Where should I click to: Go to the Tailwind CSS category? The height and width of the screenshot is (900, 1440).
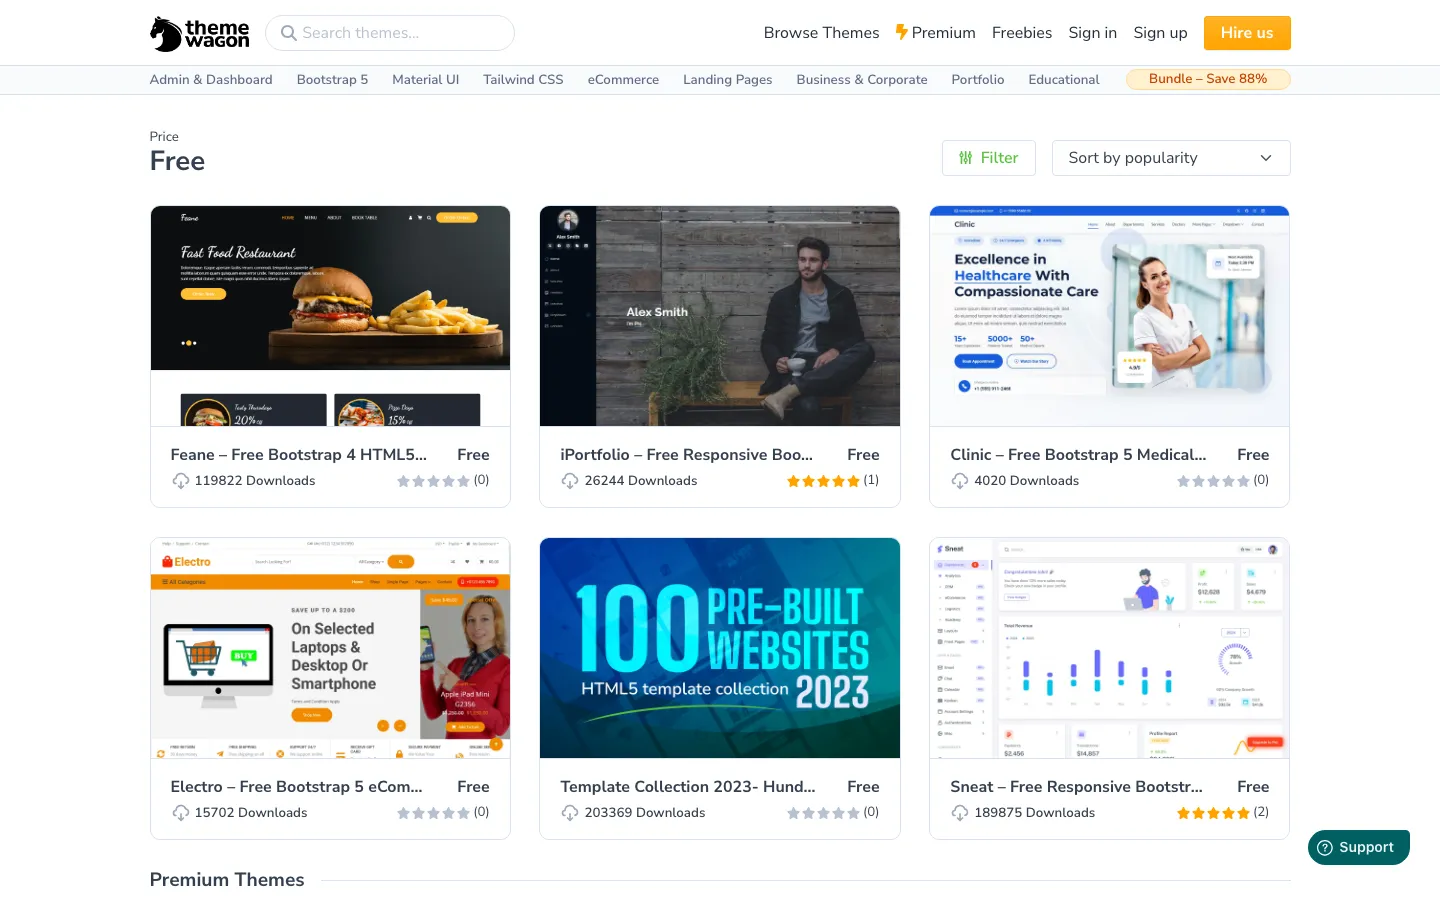pyautogui.click(x=523, y=80)
